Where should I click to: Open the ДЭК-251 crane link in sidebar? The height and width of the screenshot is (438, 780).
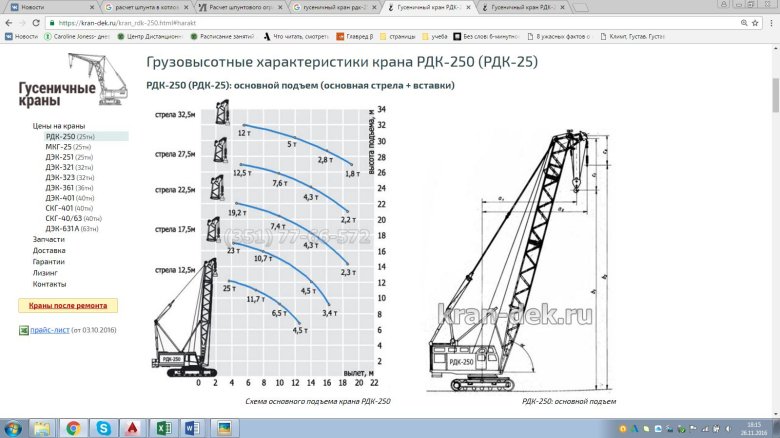coord(61,157)
